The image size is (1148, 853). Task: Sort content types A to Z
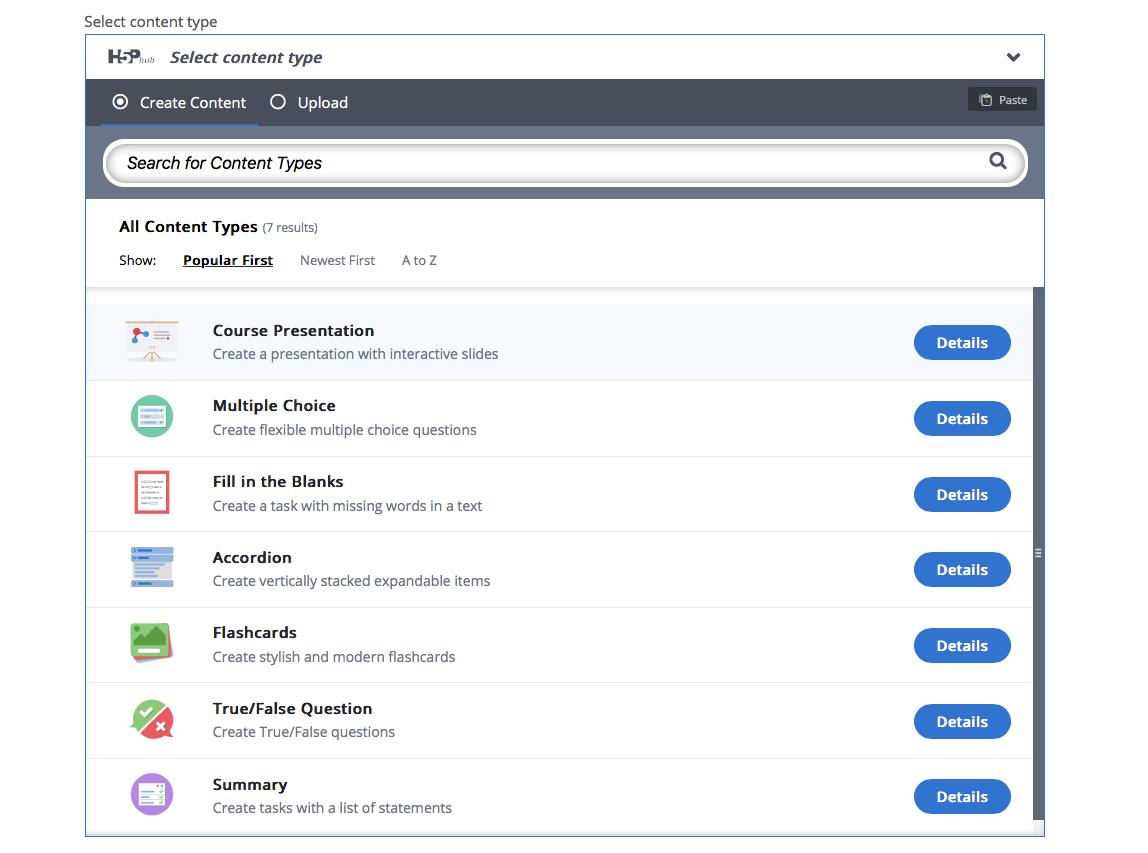(420, 261)
